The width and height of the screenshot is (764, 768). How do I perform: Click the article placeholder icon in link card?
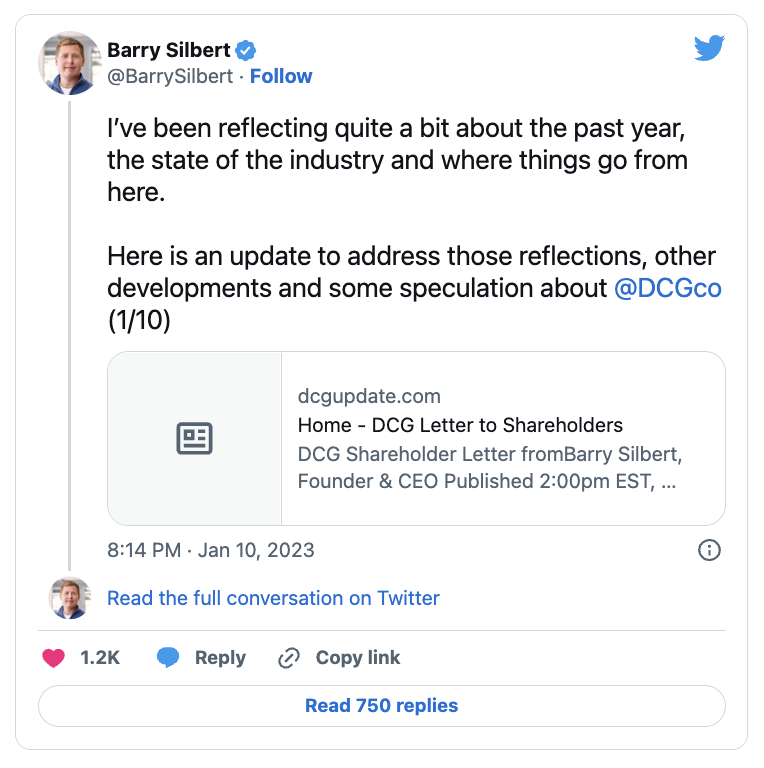click(195, 438)
